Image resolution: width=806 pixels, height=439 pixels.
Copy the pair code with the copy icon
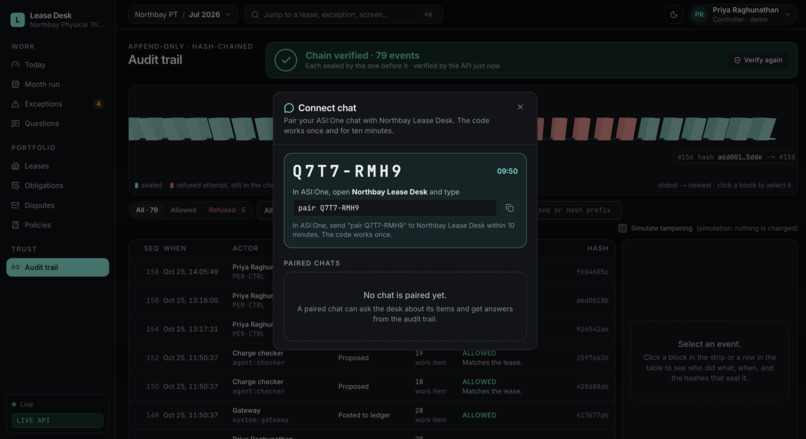click(509, 208)
